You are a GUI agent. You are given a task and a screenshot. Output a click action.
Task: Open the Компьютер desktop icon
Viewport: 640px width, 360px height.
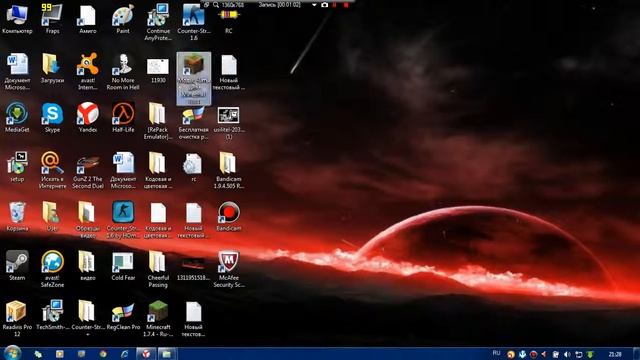(x=17, y=18)
